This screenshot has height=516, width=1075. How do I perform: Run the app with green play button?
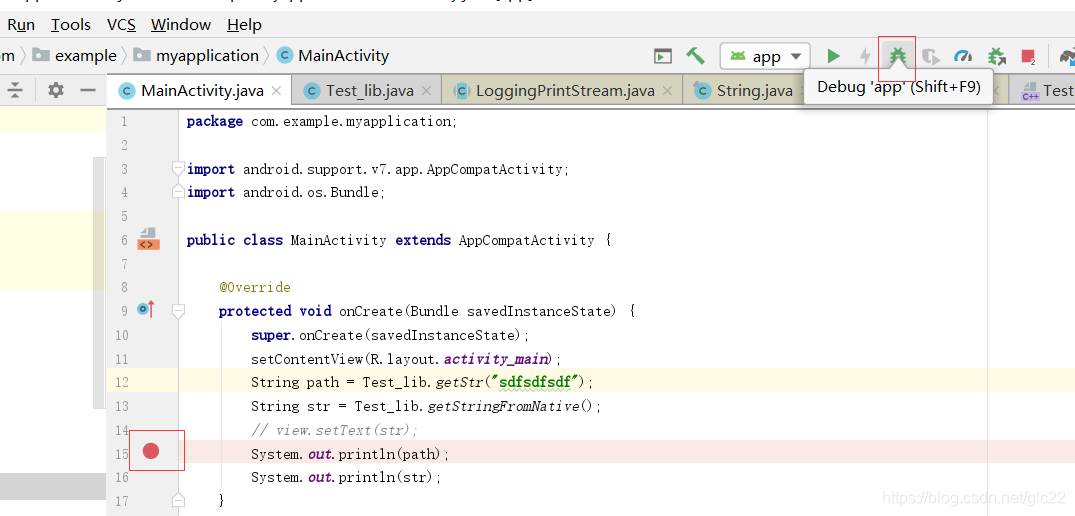[833, 56]
